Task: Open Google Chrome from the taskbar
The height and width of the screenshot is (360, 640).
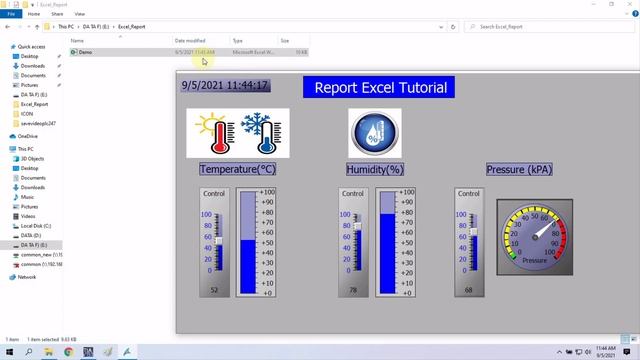Action: pos(68,352)
